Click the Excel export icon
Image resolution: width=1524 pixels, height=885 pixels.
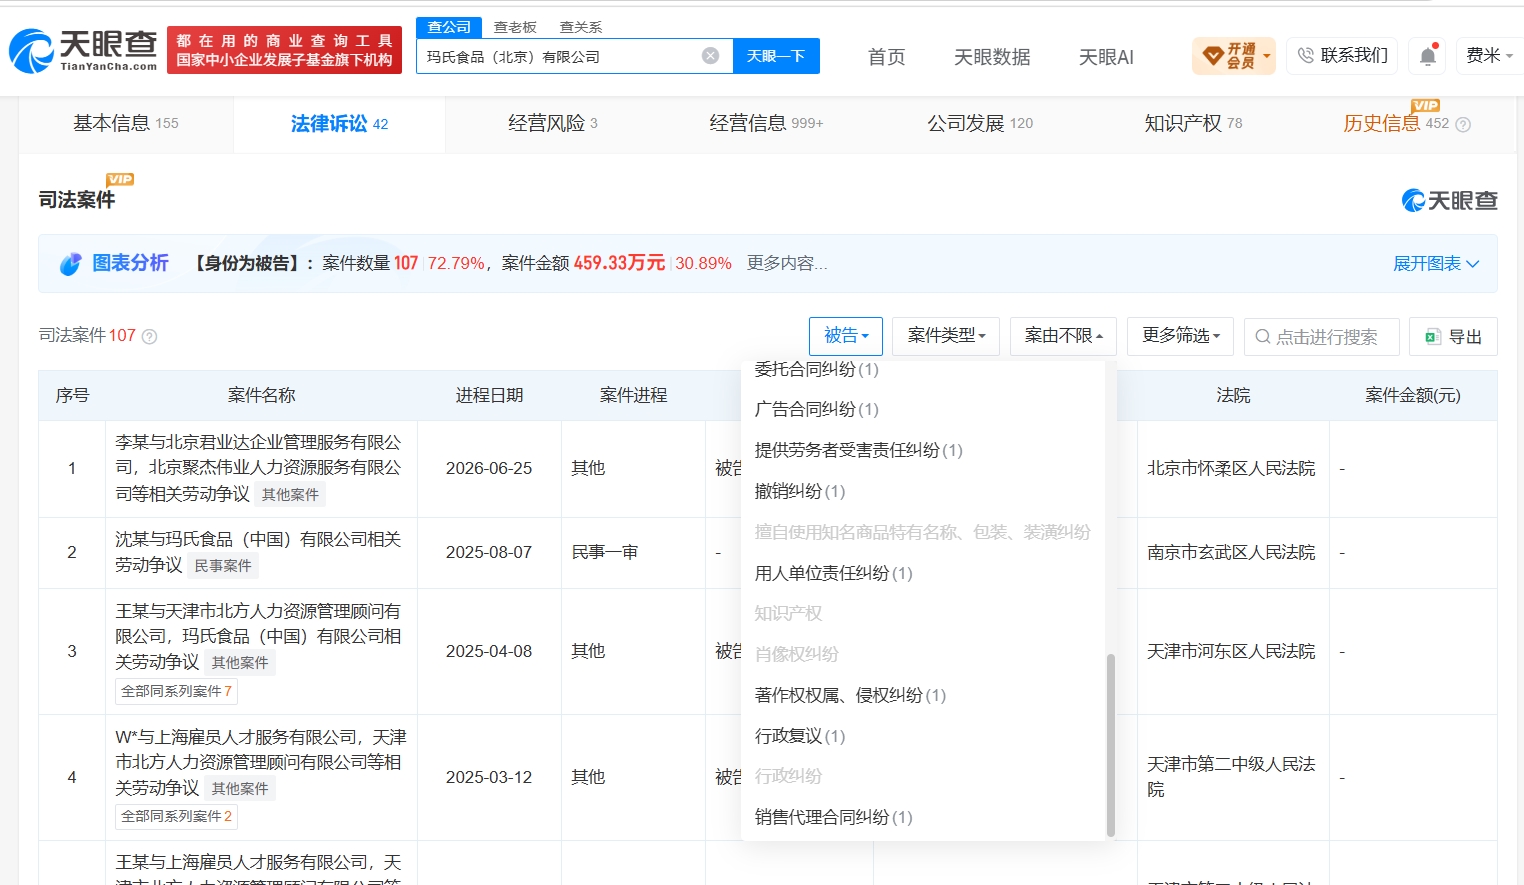click(1432, 337)
